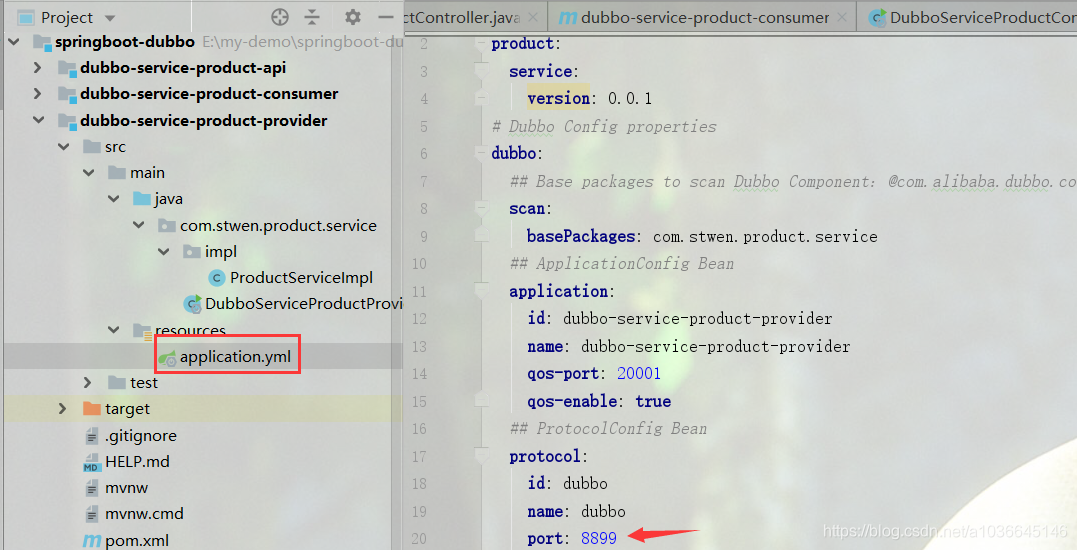
Task: Collapse the dubbo-service-product-provider module
Action: [38, 120]
